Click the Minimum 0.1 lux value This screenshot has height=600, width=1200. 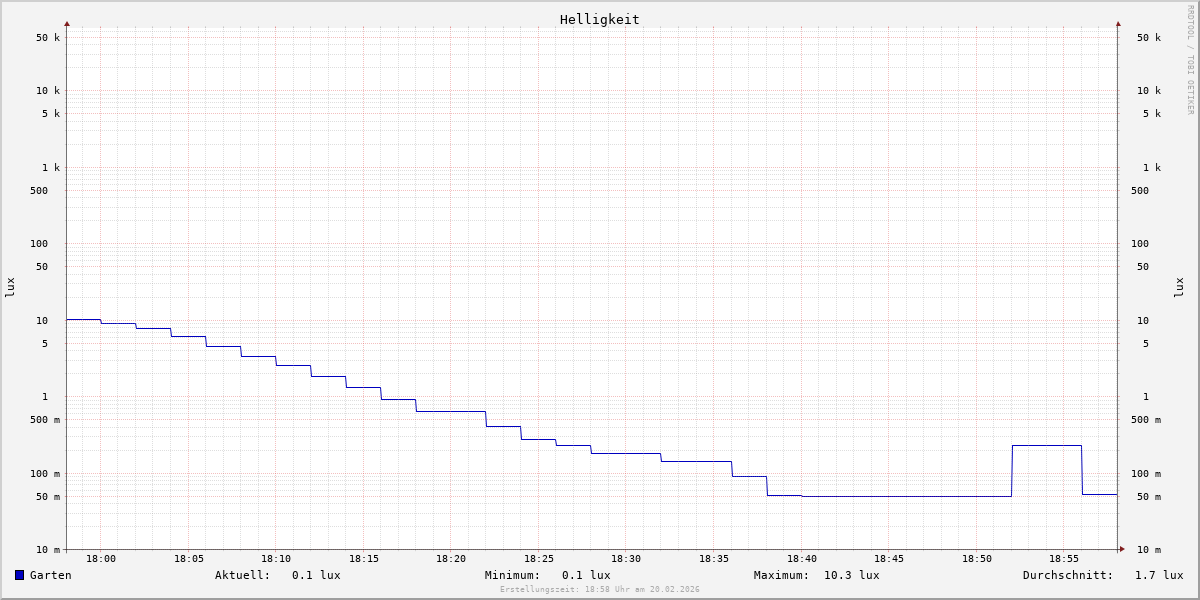tap(585, 575)
